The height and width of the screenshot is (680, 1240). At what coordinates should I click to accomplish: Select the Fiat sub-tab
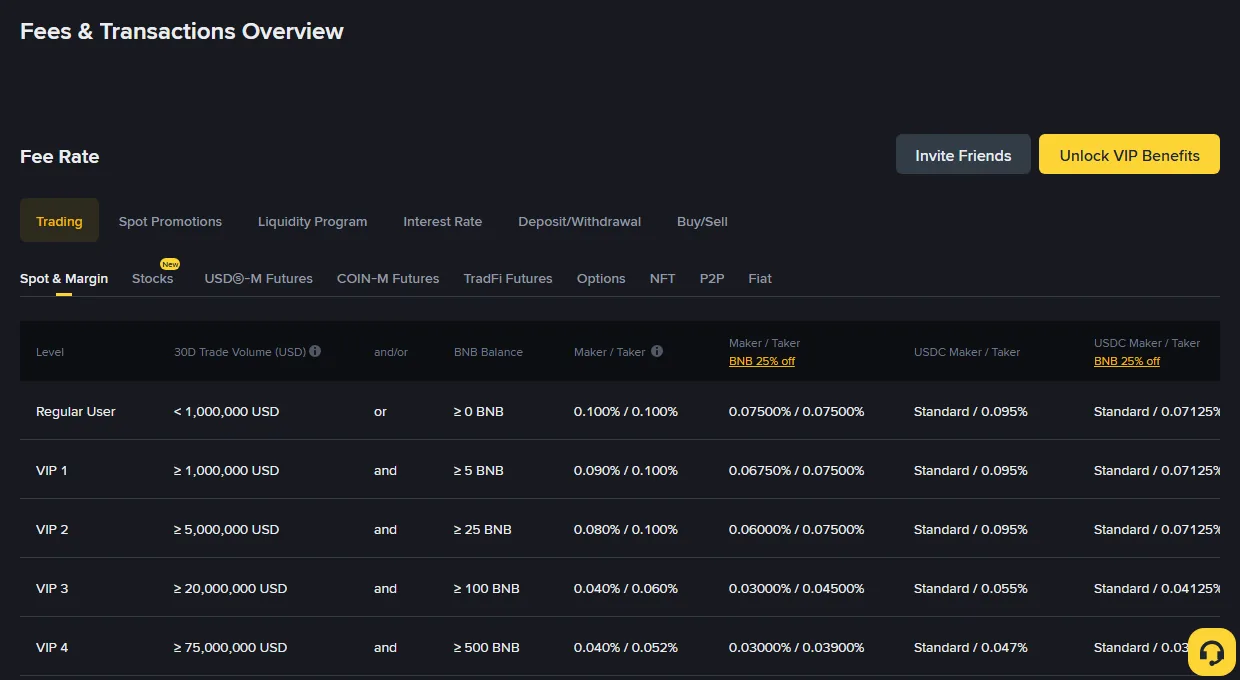(760, 278)
